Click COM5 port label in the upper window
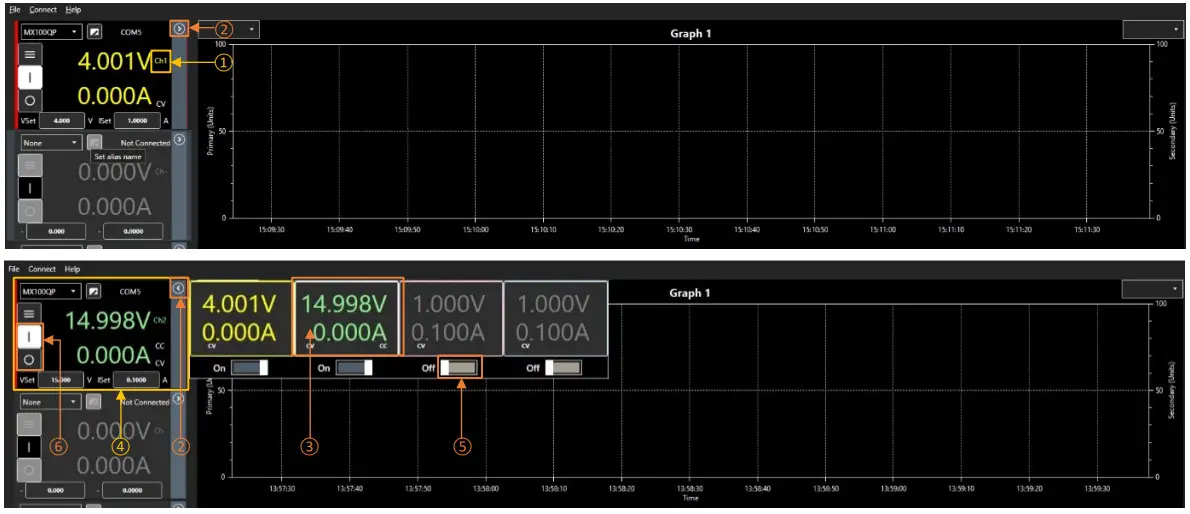Viewport: 1190px width, 514px height. point(131,32)
